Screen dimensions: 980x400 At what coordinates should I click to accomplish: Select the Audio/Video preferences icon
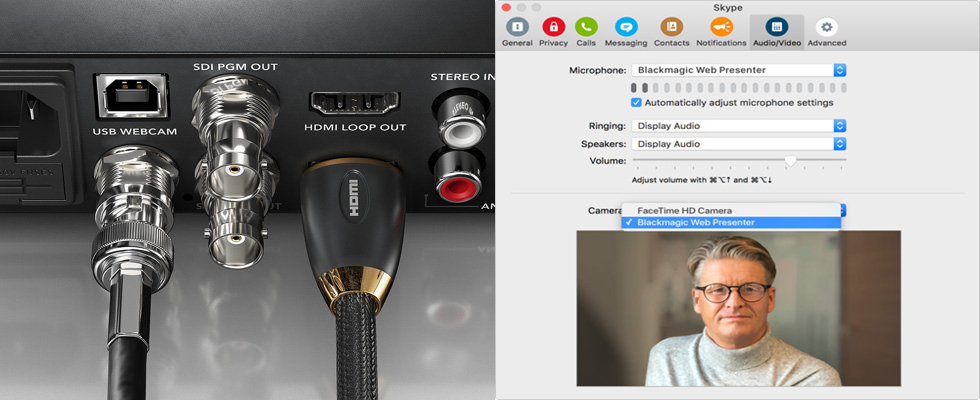(776, 30)
